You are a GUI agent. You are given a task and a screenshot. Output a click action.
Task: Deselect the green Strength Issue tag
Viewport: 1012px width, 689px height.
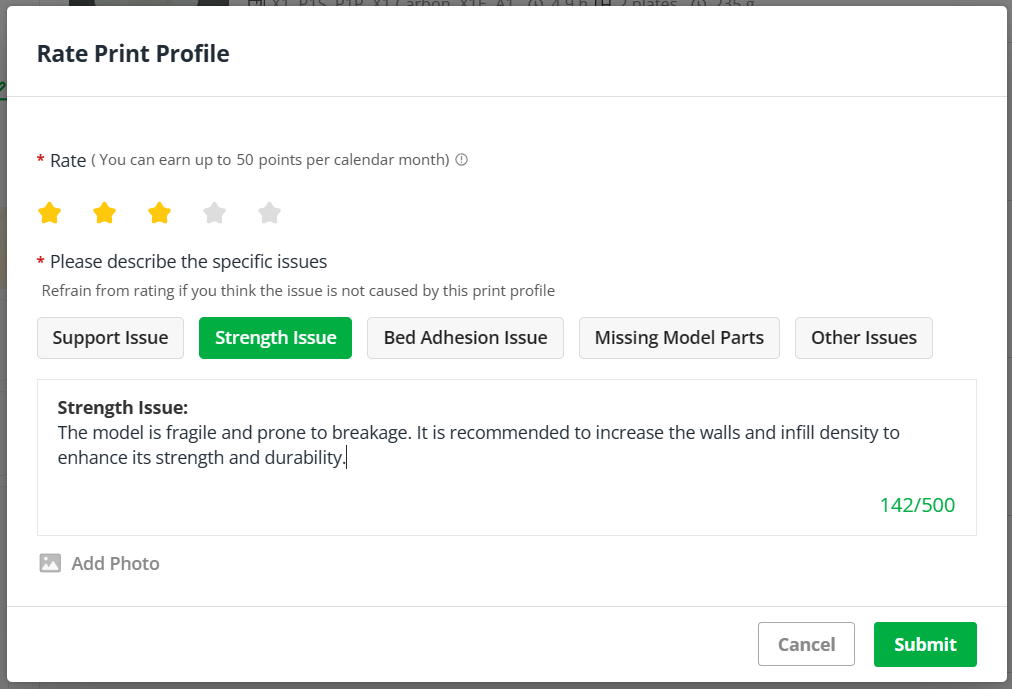coord(276,337)
